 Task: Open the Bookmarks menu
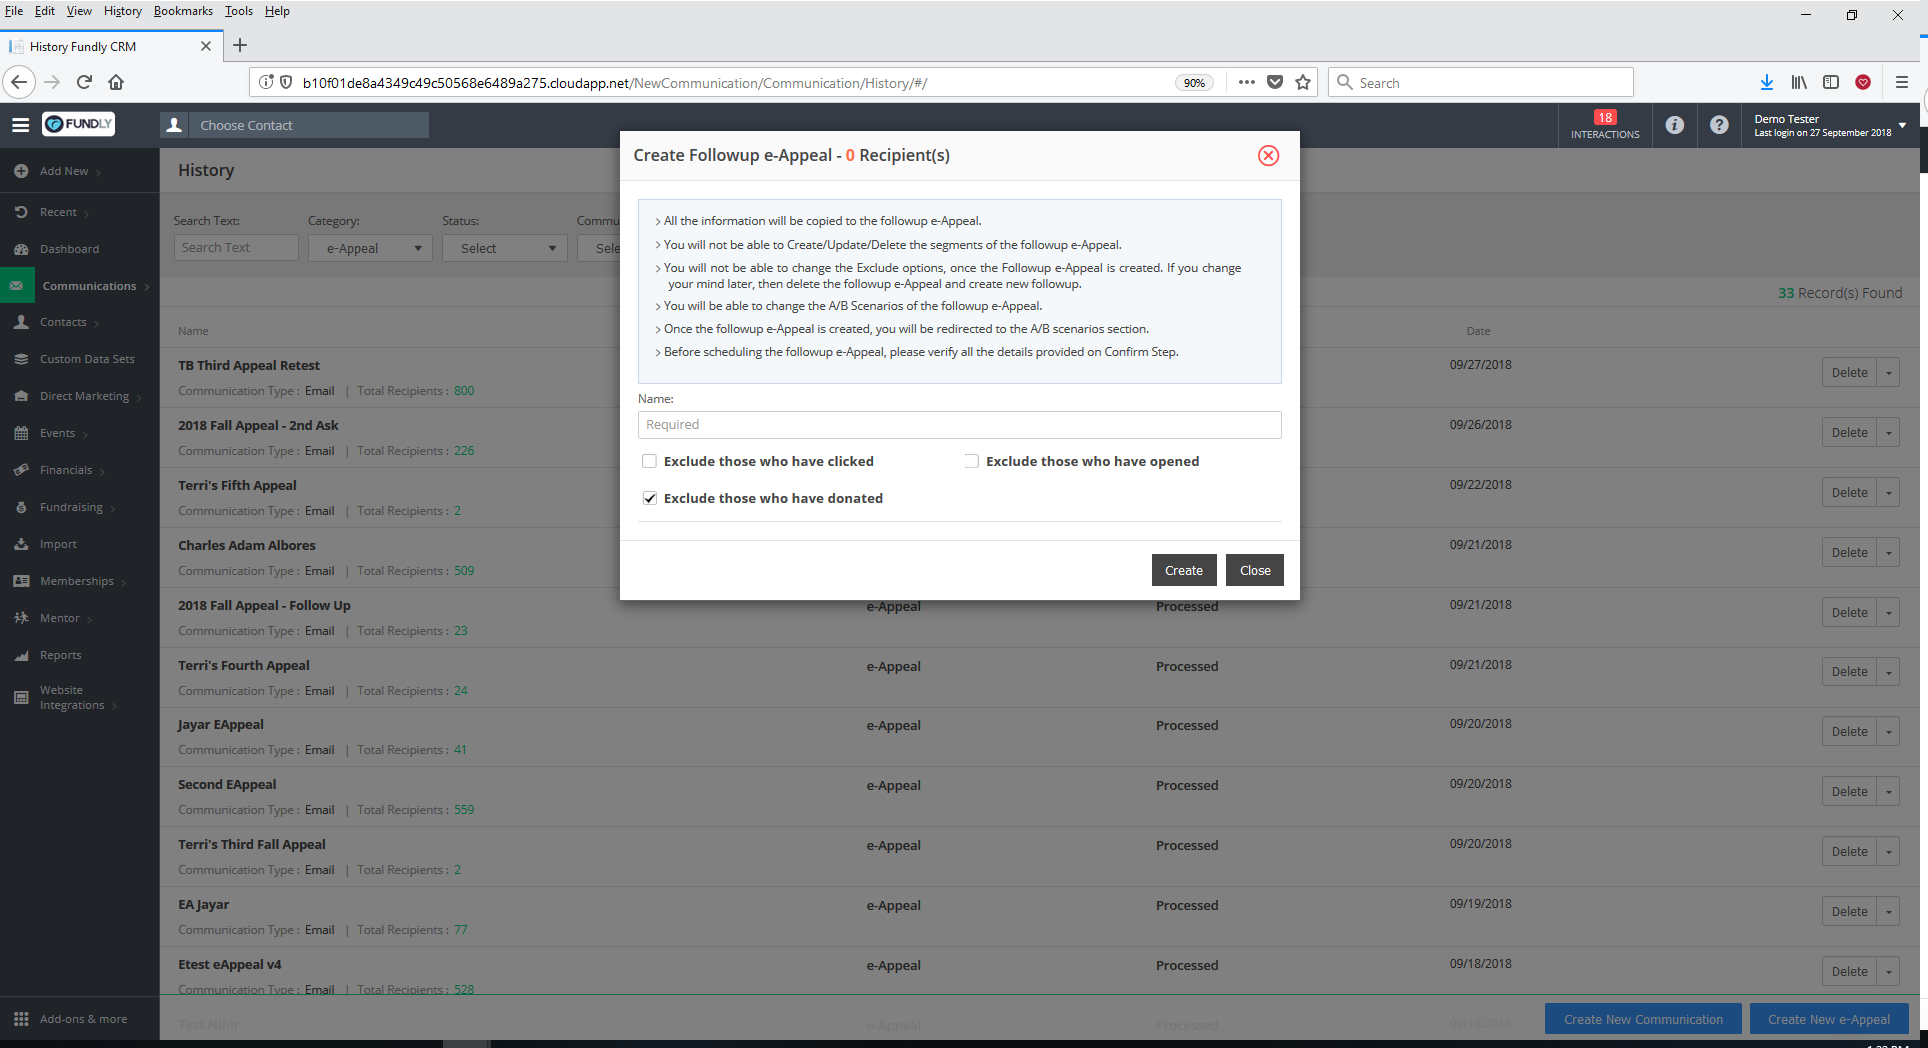pyautogui.click(x=183, y=11)
